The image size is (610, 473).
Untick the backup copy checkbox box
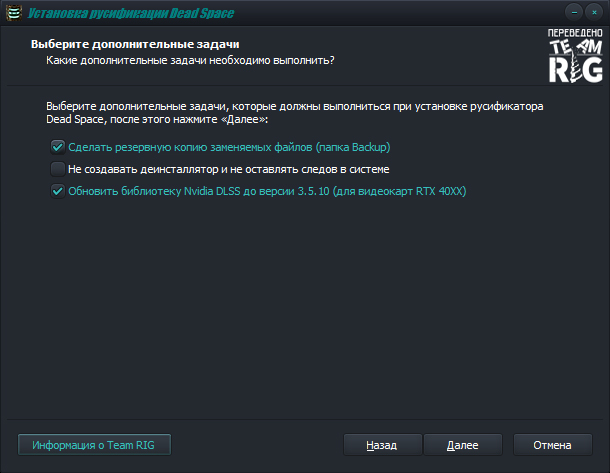[57, 147]
